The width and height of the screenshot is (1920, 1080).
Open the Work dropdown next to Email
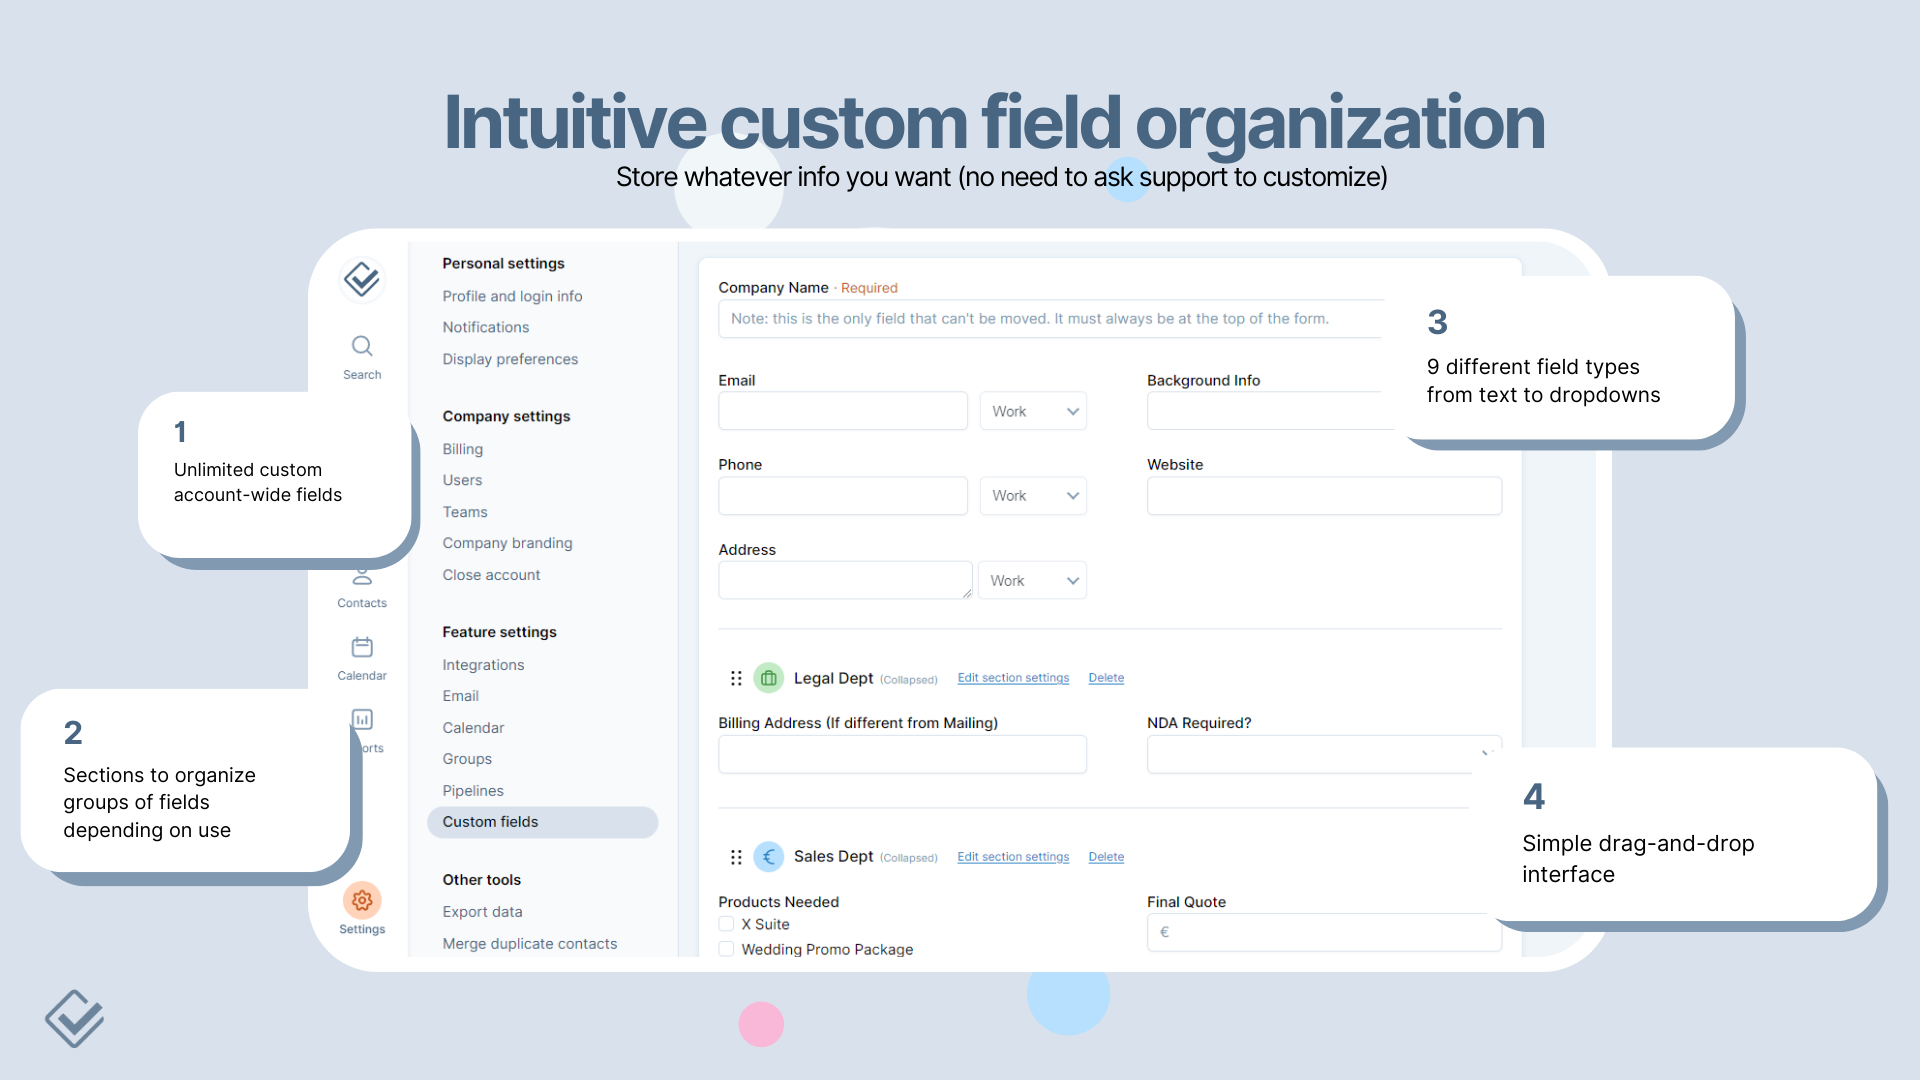pos(1032,410)
